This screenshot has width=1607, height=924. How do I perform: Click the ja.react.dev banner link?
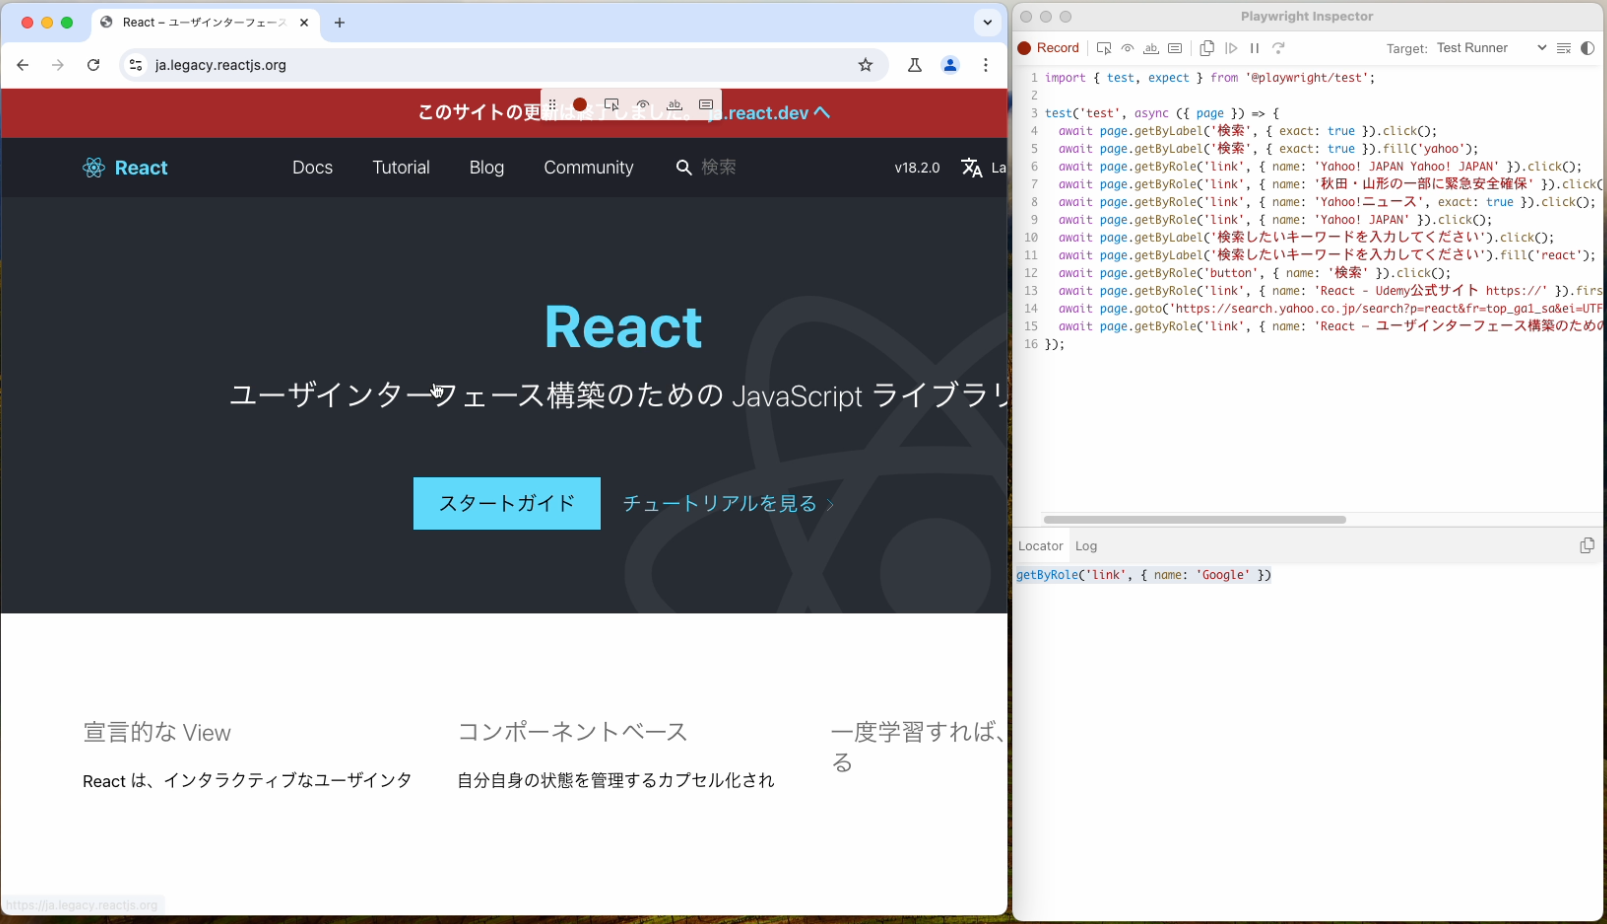coord(768,113)
